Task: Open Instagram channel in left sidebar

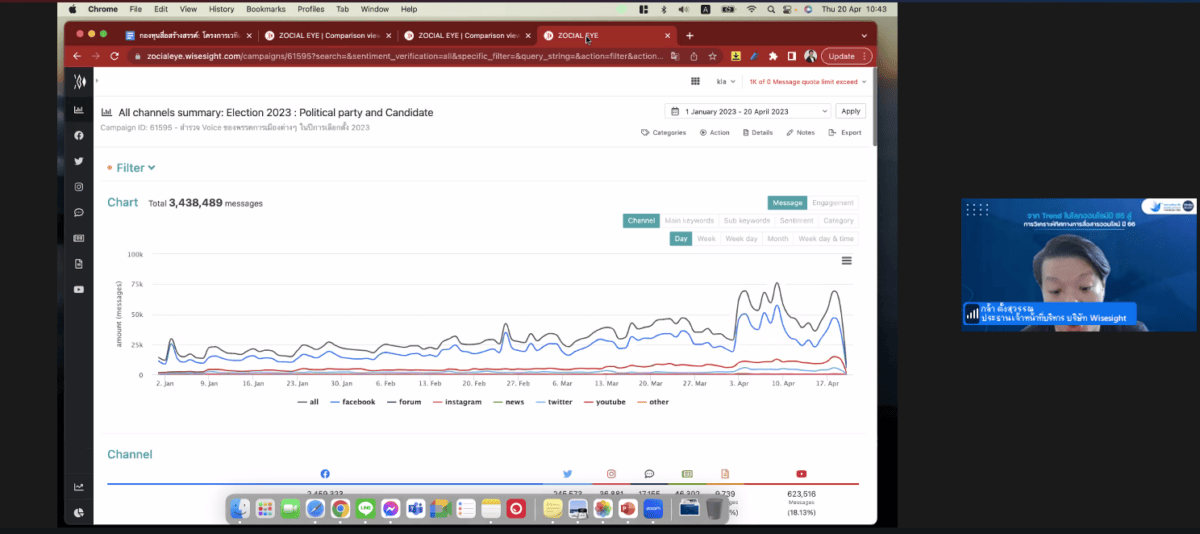Action: [79, 187]
